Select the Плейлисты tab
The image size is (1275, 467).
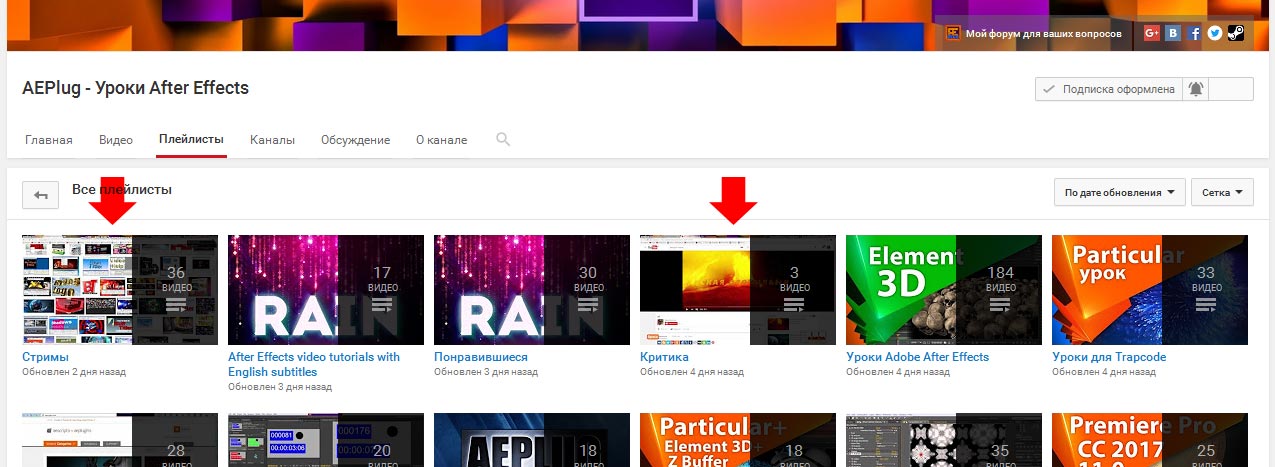pos(191,140)
